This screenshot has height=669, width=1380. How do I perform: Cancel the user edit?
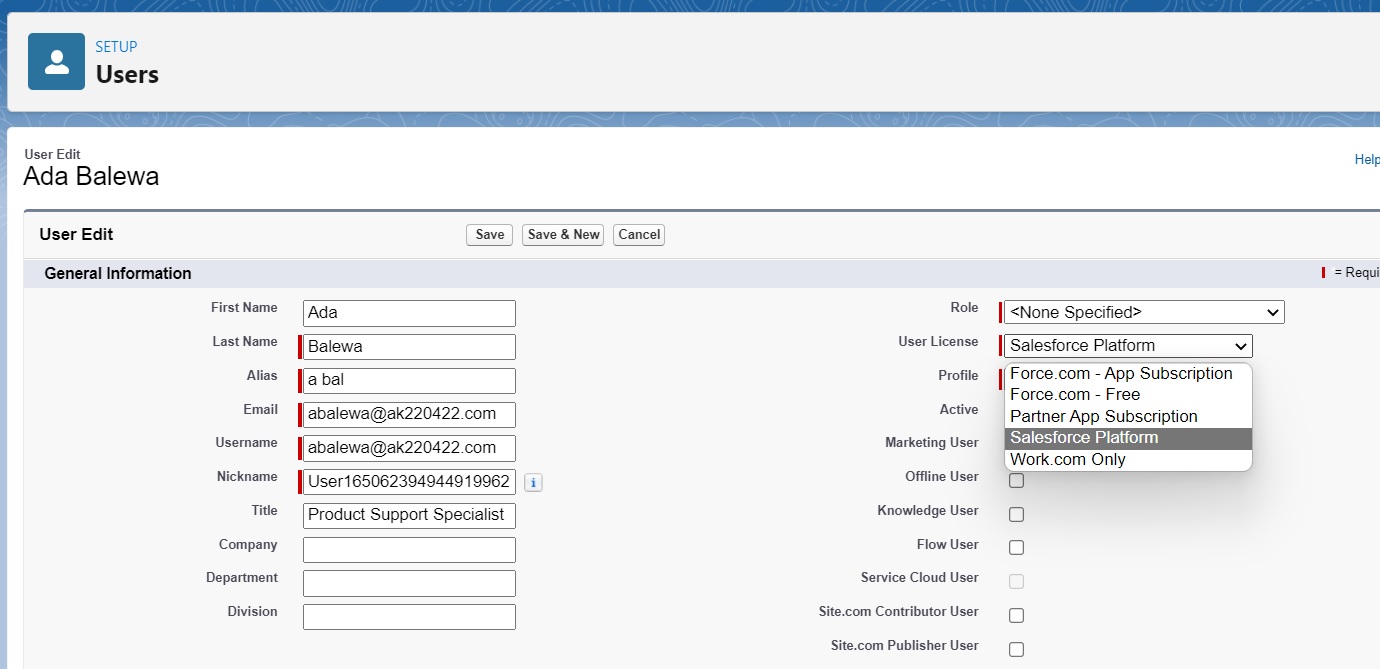(639, 235)
